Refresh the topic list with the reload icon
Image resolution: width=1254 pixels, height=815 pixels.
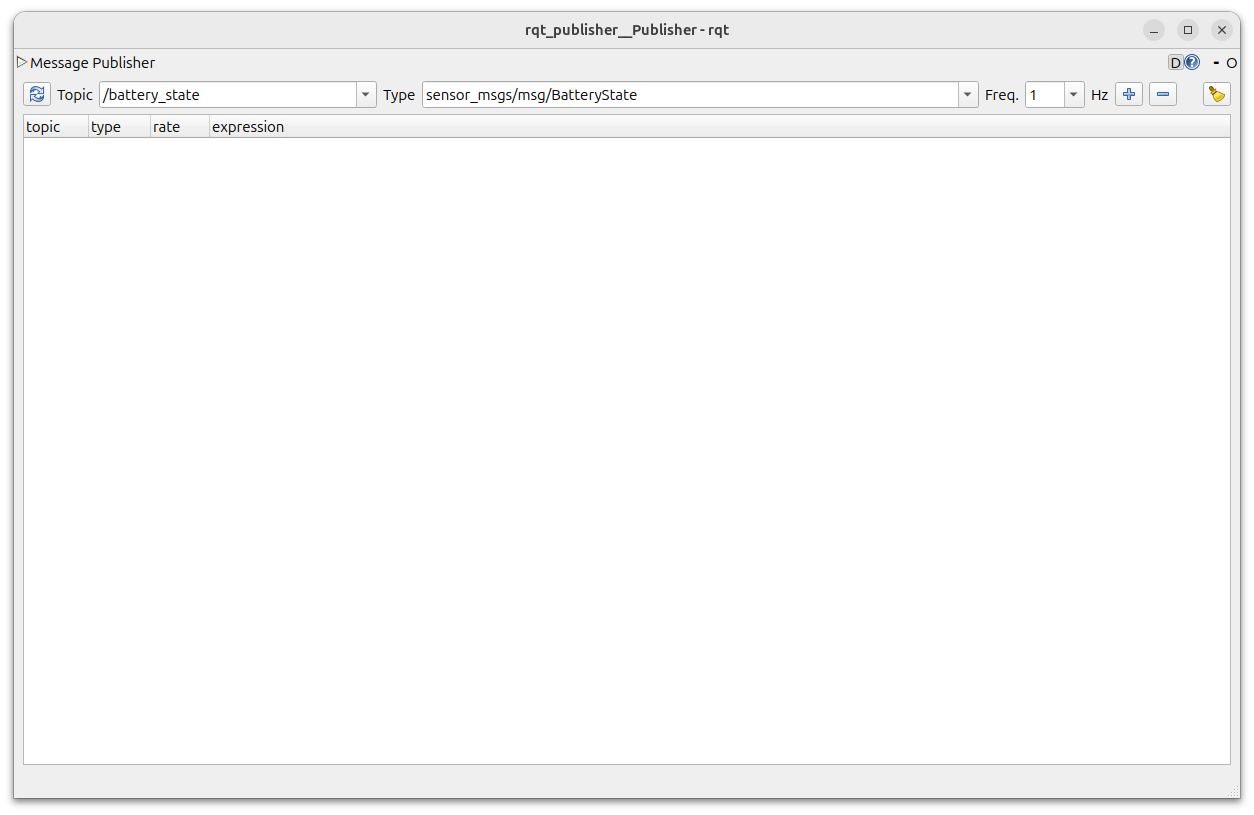click(37, 95)
